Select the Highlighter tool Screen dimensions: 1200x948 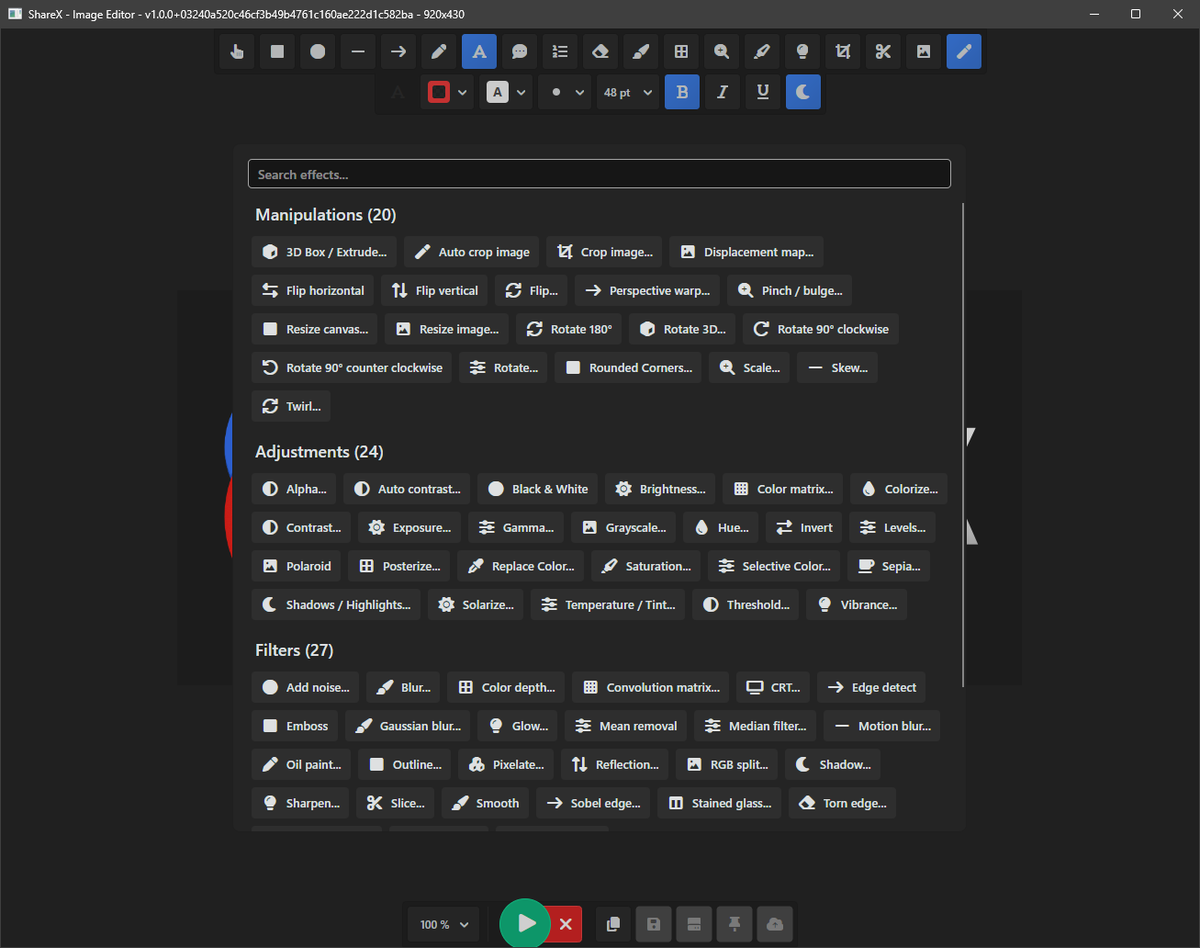point(762,51)
